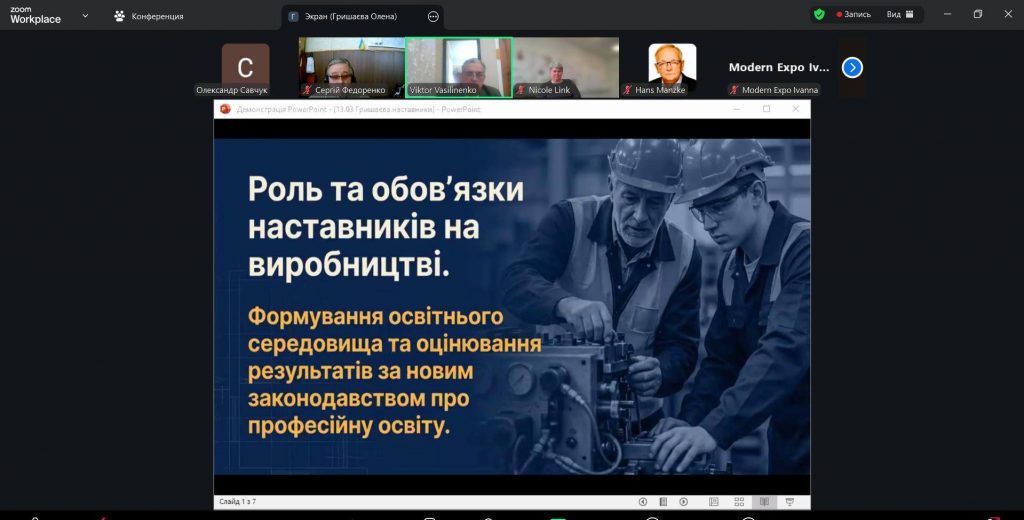Open the Вид view menu
1024x520 pixels.
(898, 15)
